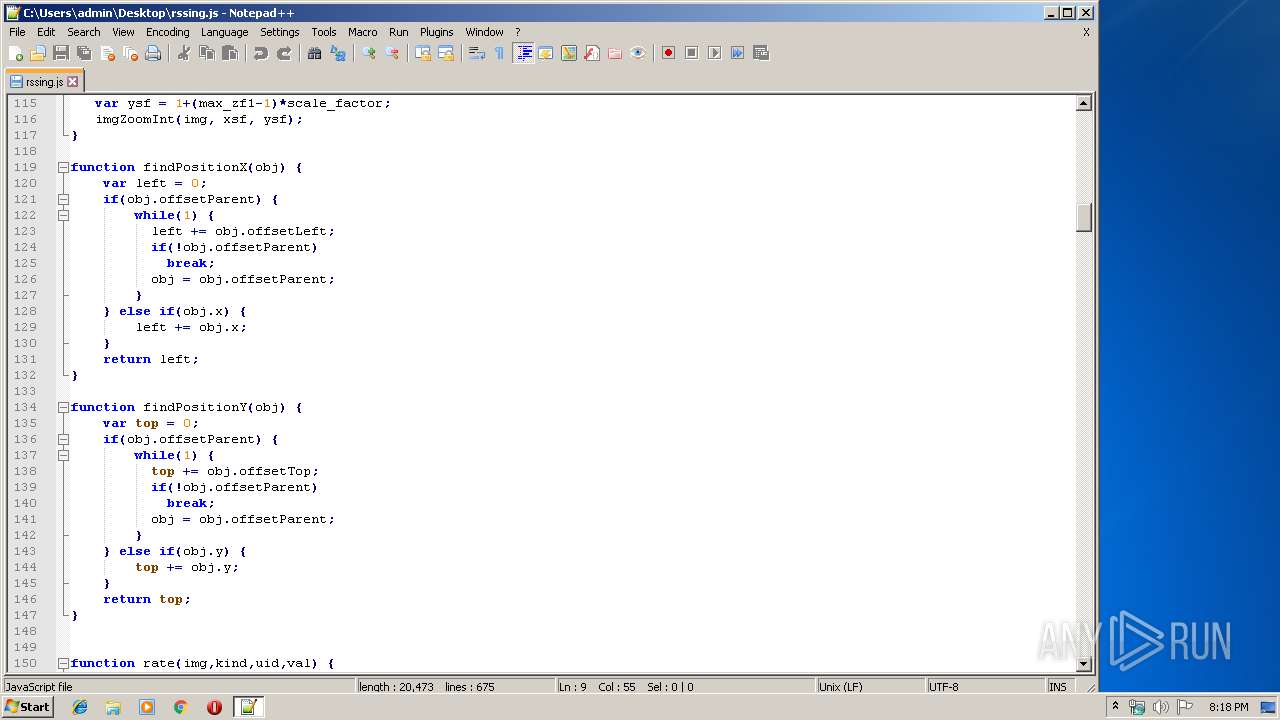This screenshot has width=1280, height=720.
Task: Toggle synchronize vertical scrolling
Action: pos(423,53)
